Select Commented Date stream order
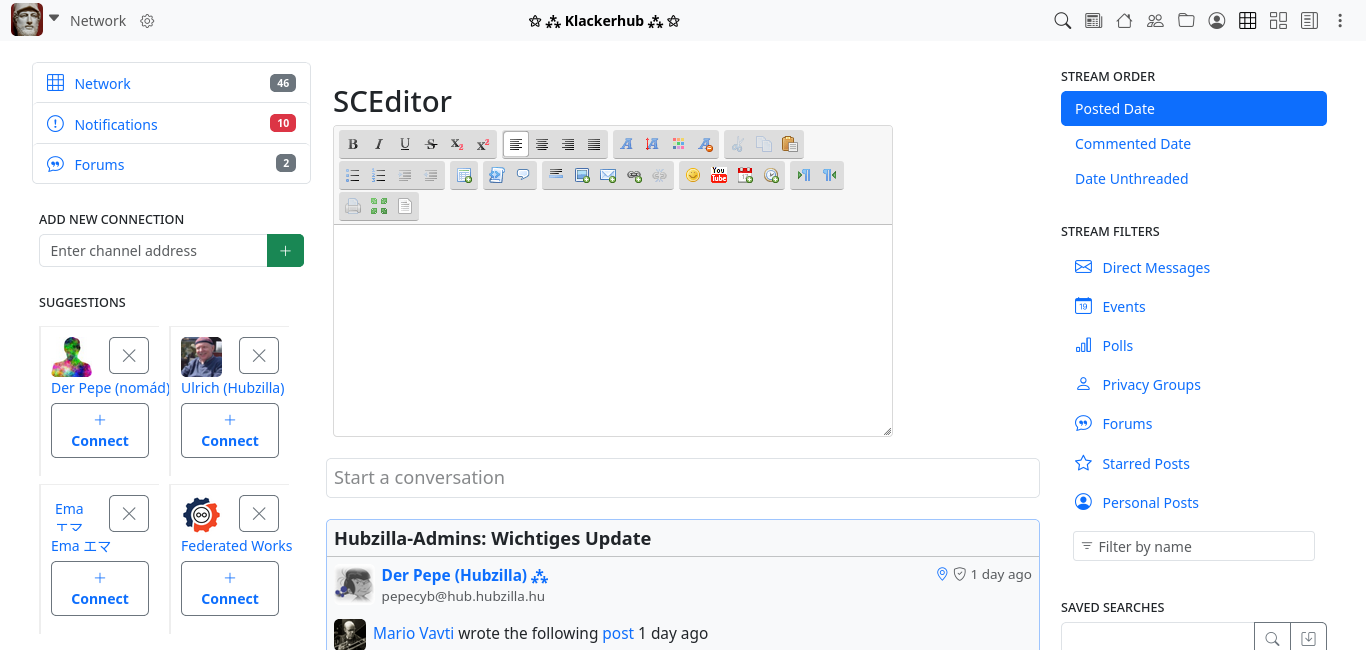The width and height of the screenshot is (1366, 650). pos(1132,144)
